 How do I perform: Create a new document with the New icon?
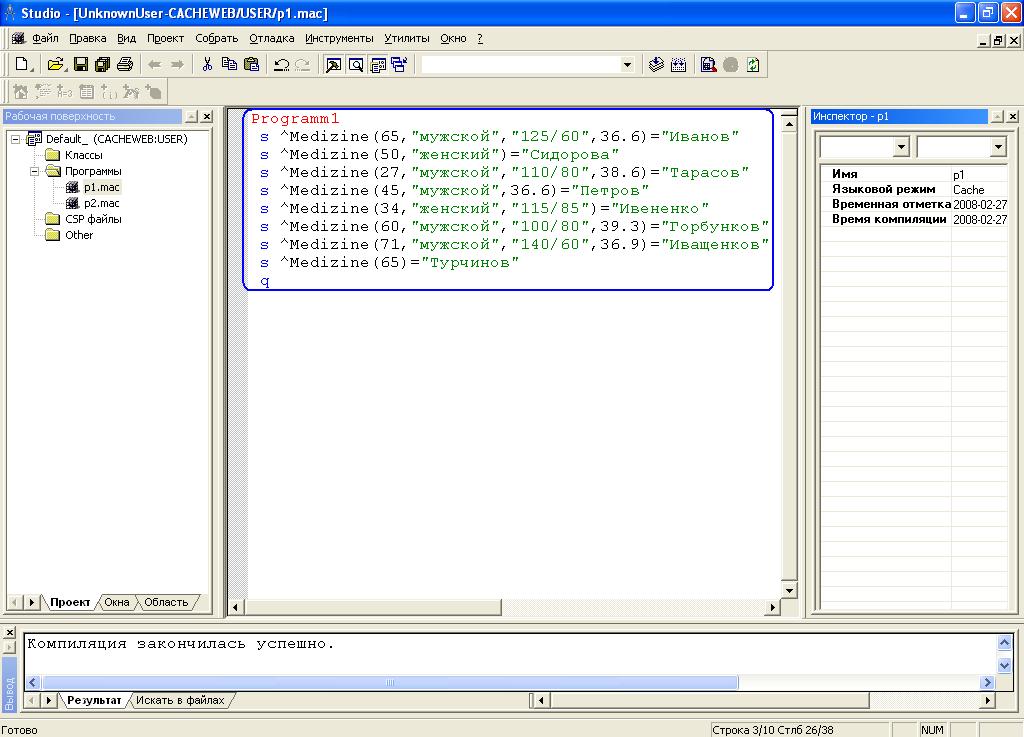[23, 65]
